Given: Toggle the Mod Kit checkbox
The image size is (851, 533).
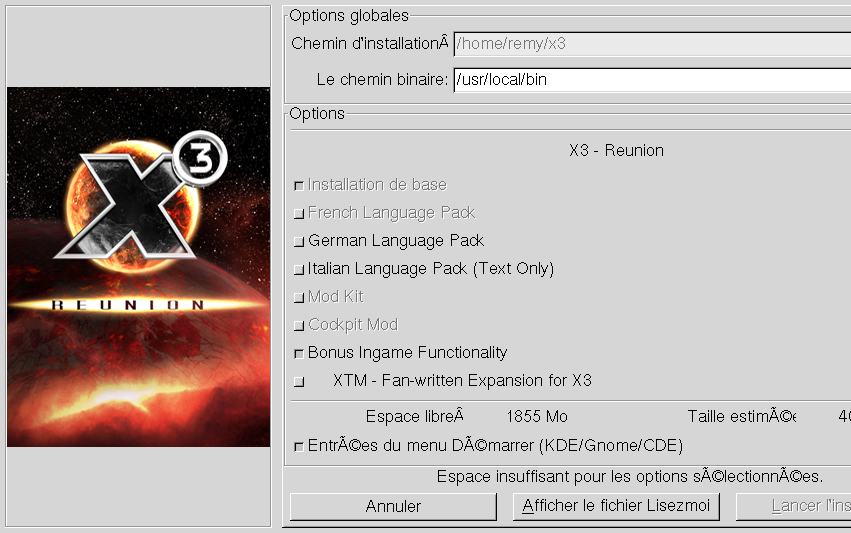Looking at the screenshot, I should click(x=299, y=298).
